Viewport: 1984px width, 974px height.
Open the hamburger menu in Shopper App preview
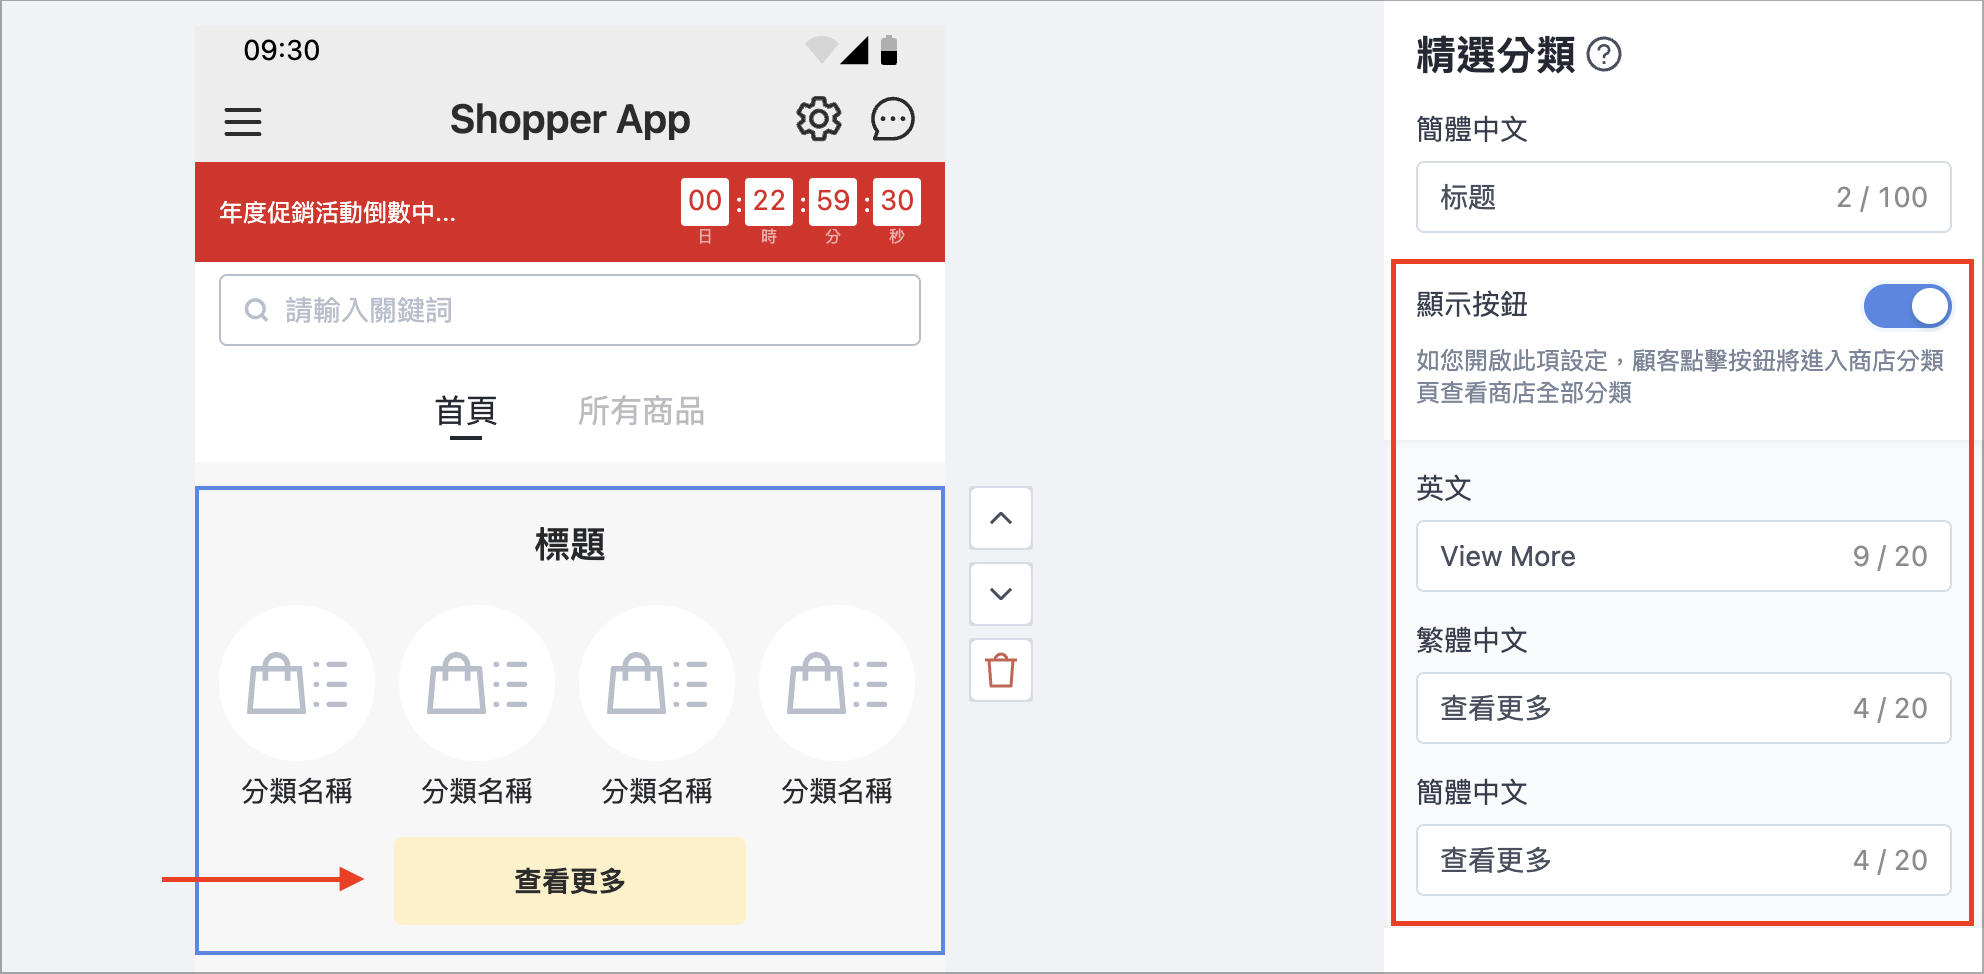(243, 122)
